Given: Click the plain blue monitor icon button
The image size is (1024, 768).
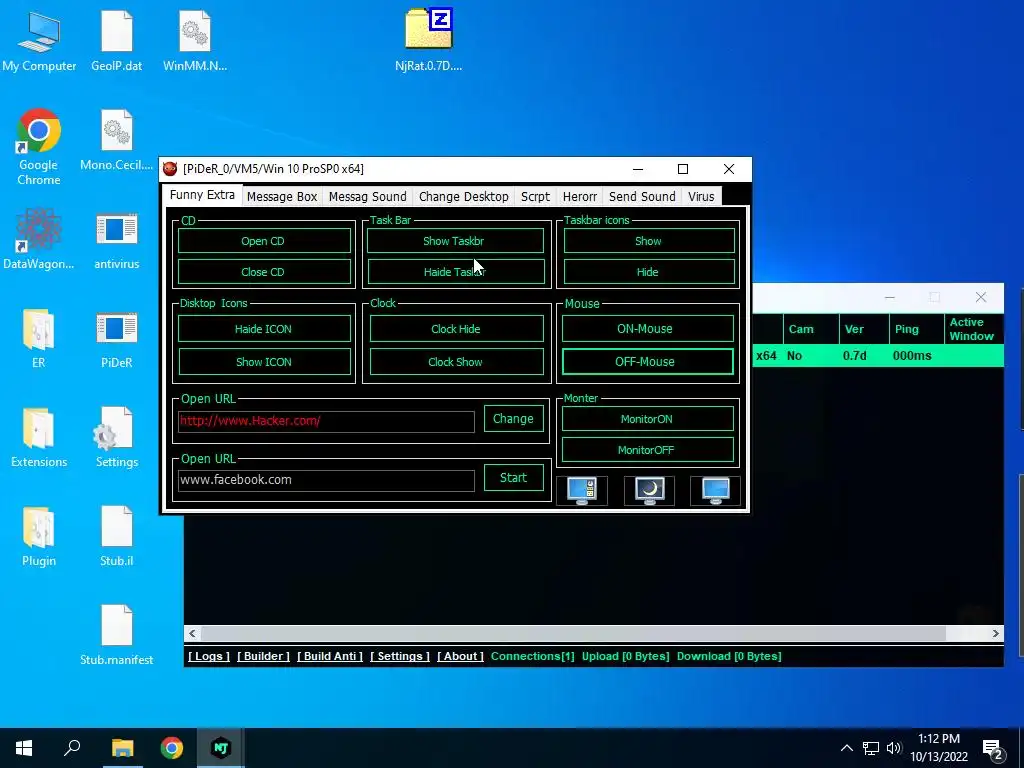Looking at the screenshot, I should (716, 490).
